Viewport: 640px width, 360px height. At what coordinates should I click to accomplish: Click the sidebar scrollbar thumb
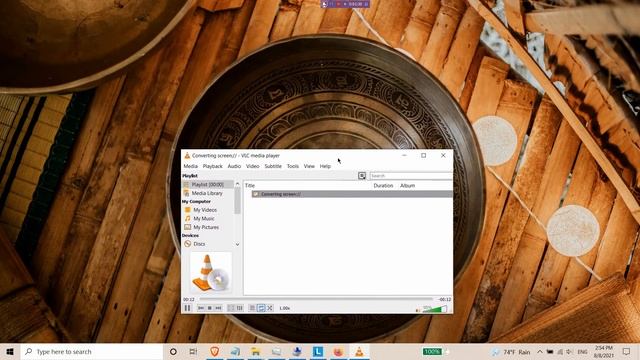(x=237, y=200)
